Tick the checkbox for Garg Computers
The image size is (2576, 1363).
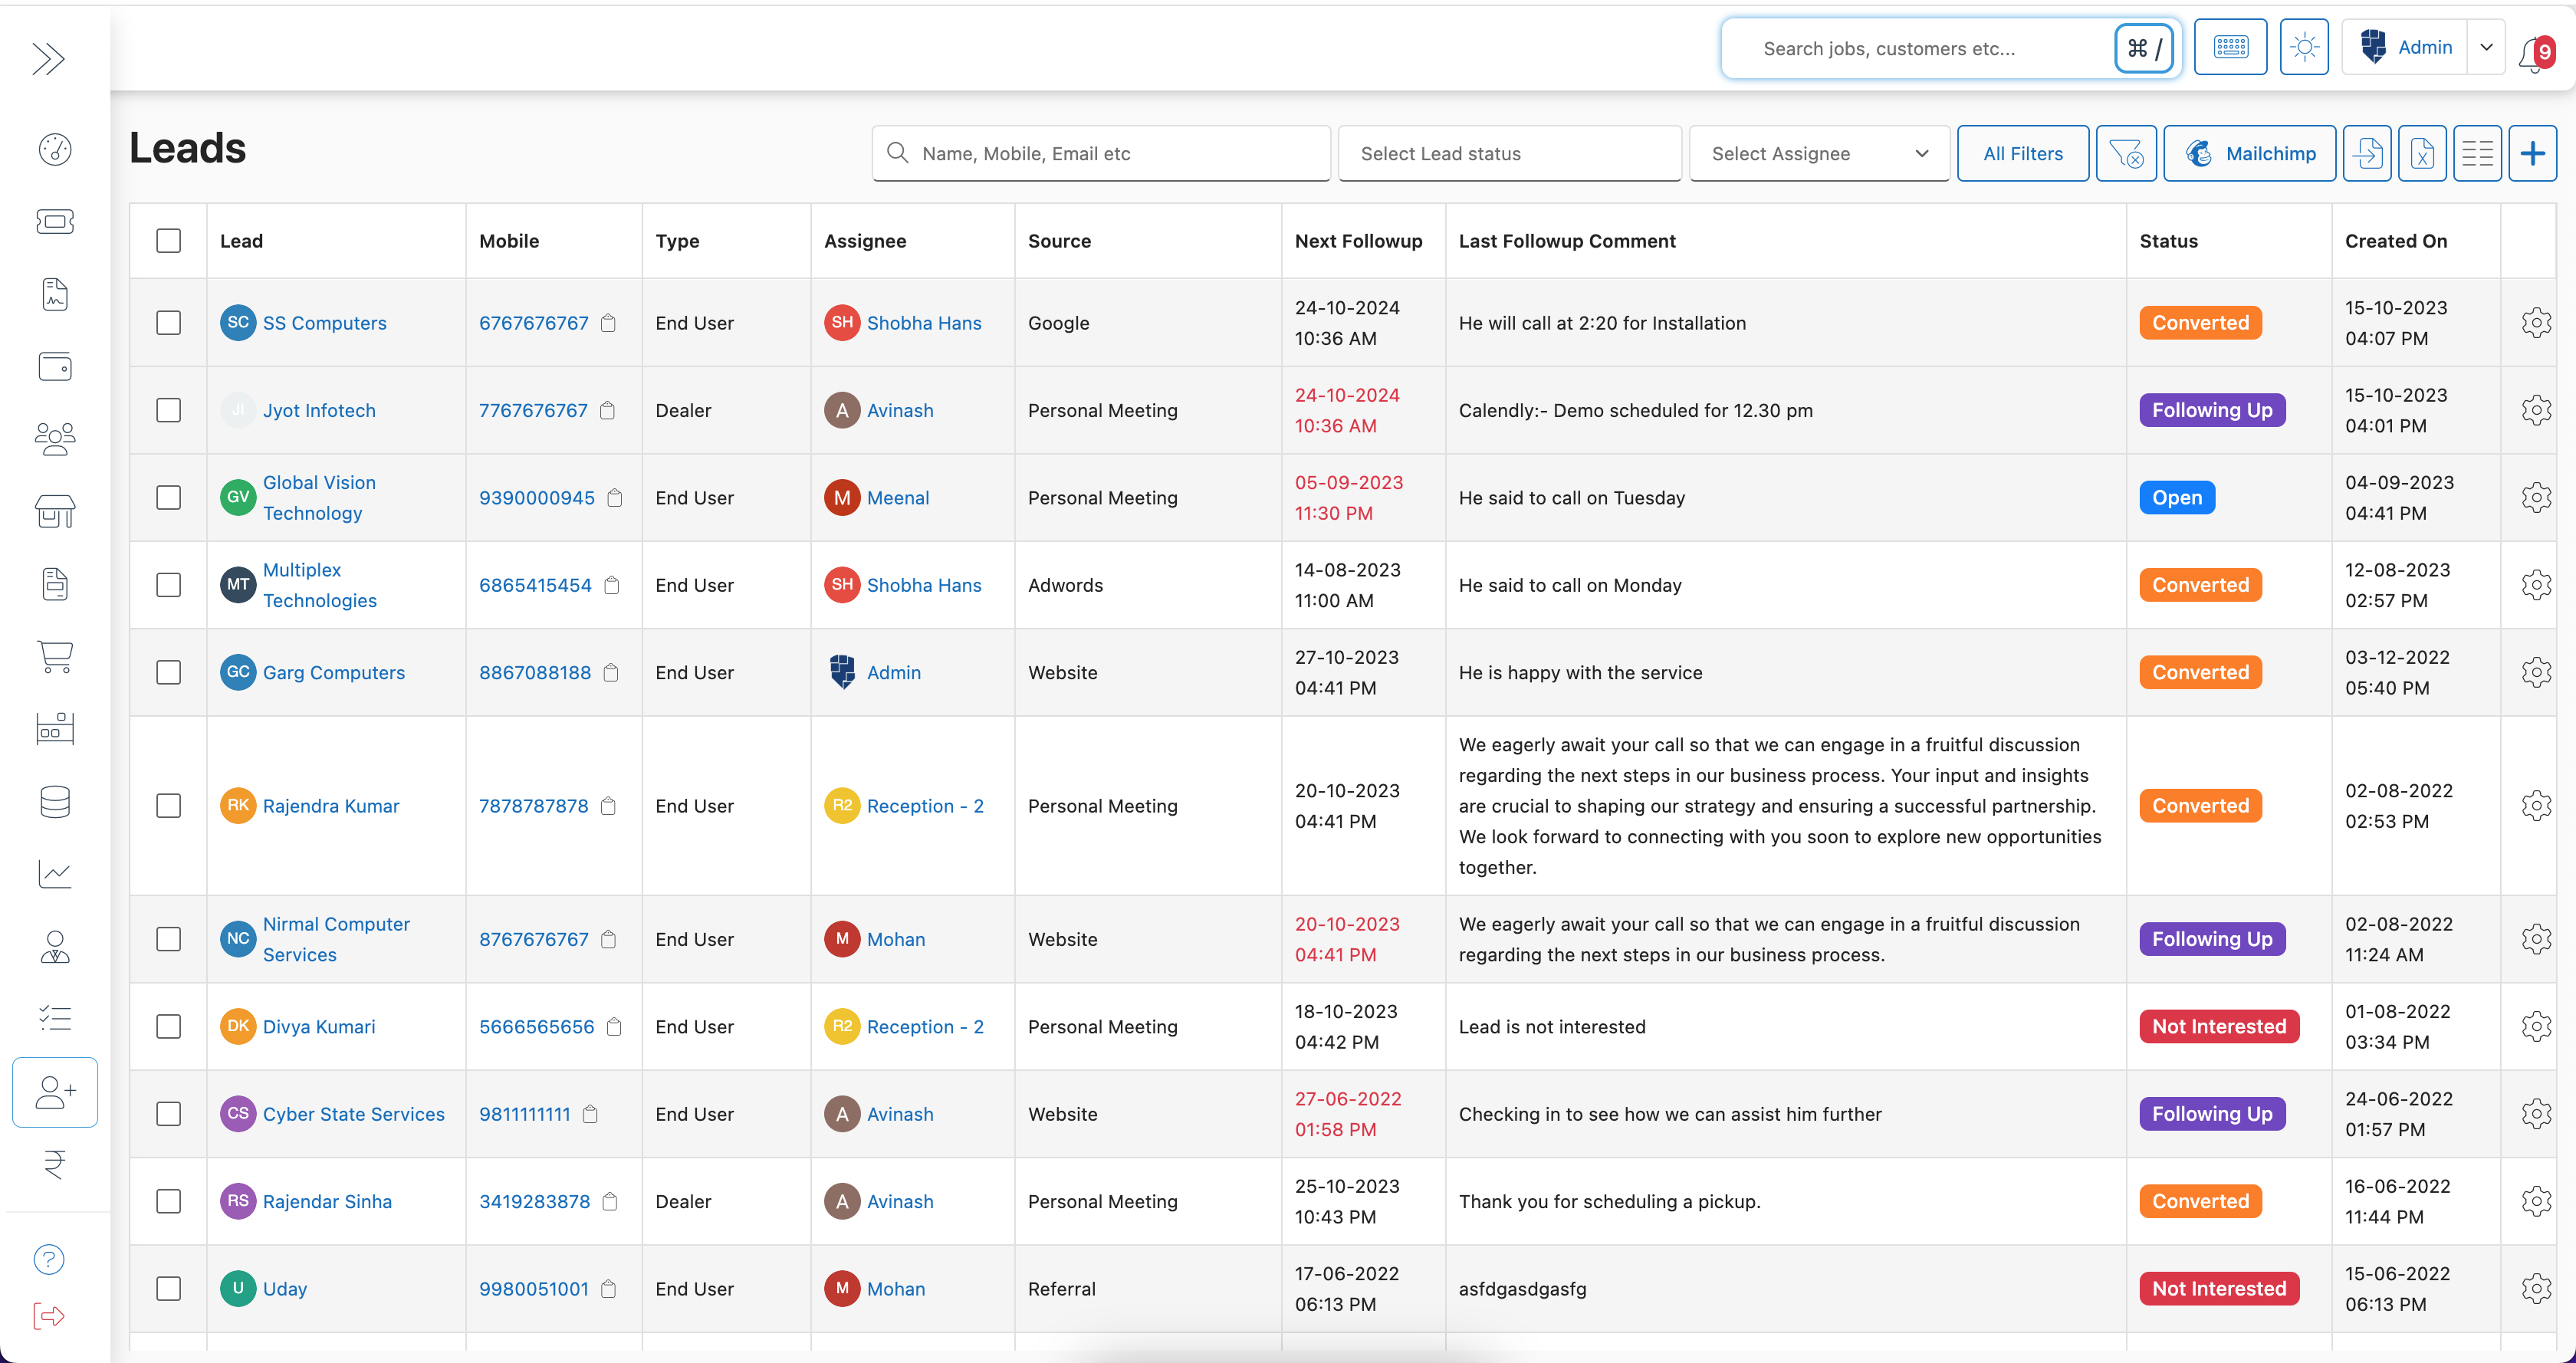pyautogui.click(x=169, y=672)
